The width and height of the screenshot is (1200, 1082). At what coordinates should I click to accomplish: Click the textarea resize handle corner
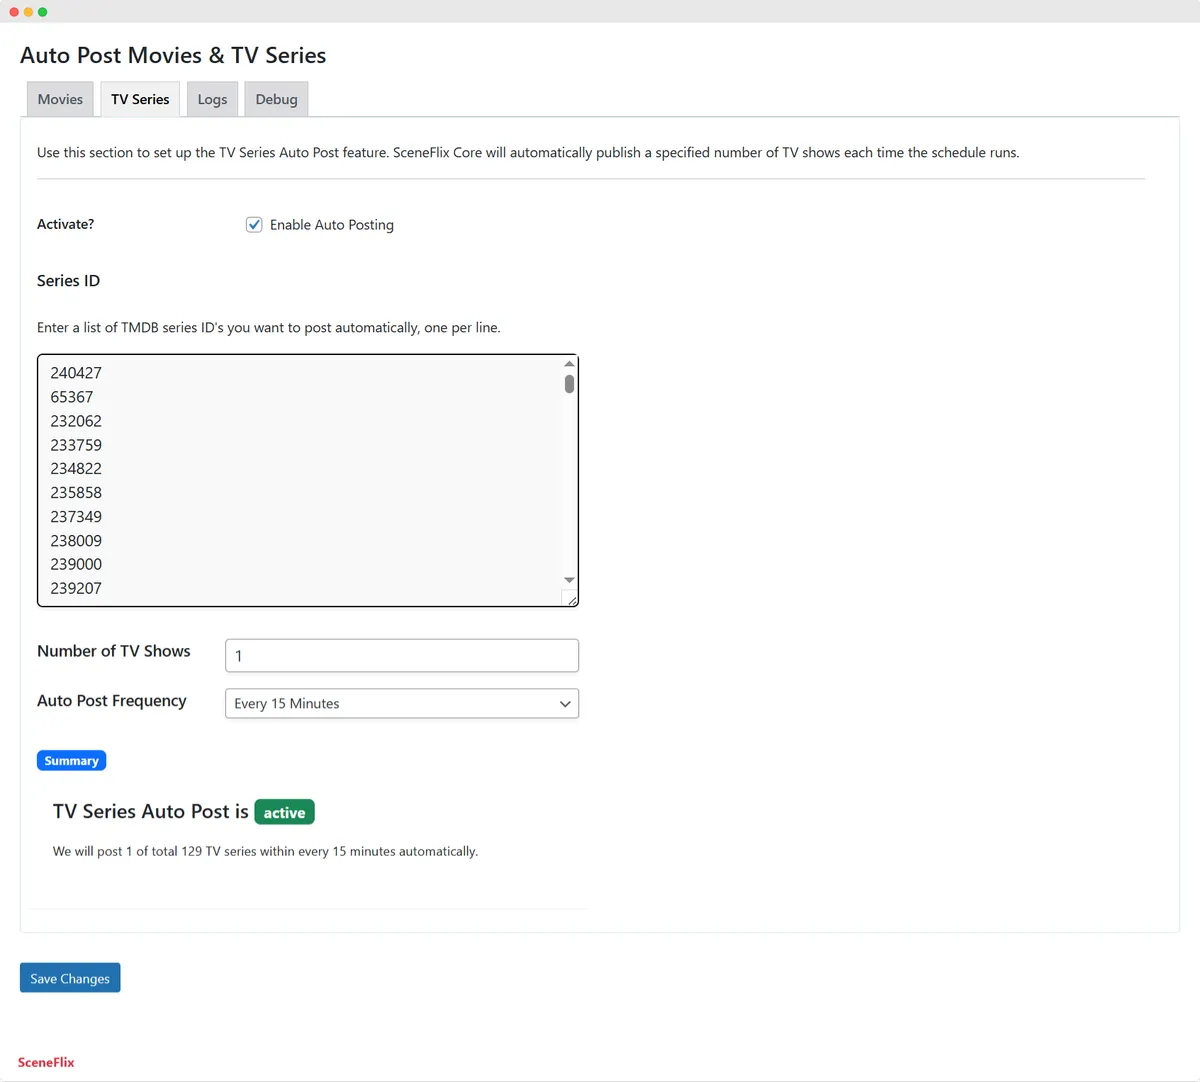tap(571, 599)
